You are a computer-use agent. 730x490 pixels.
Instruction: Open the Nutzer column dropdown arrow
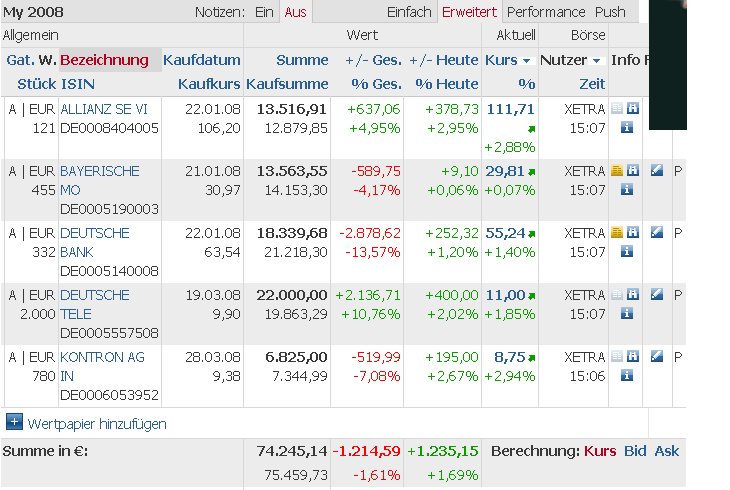(596, 61)
